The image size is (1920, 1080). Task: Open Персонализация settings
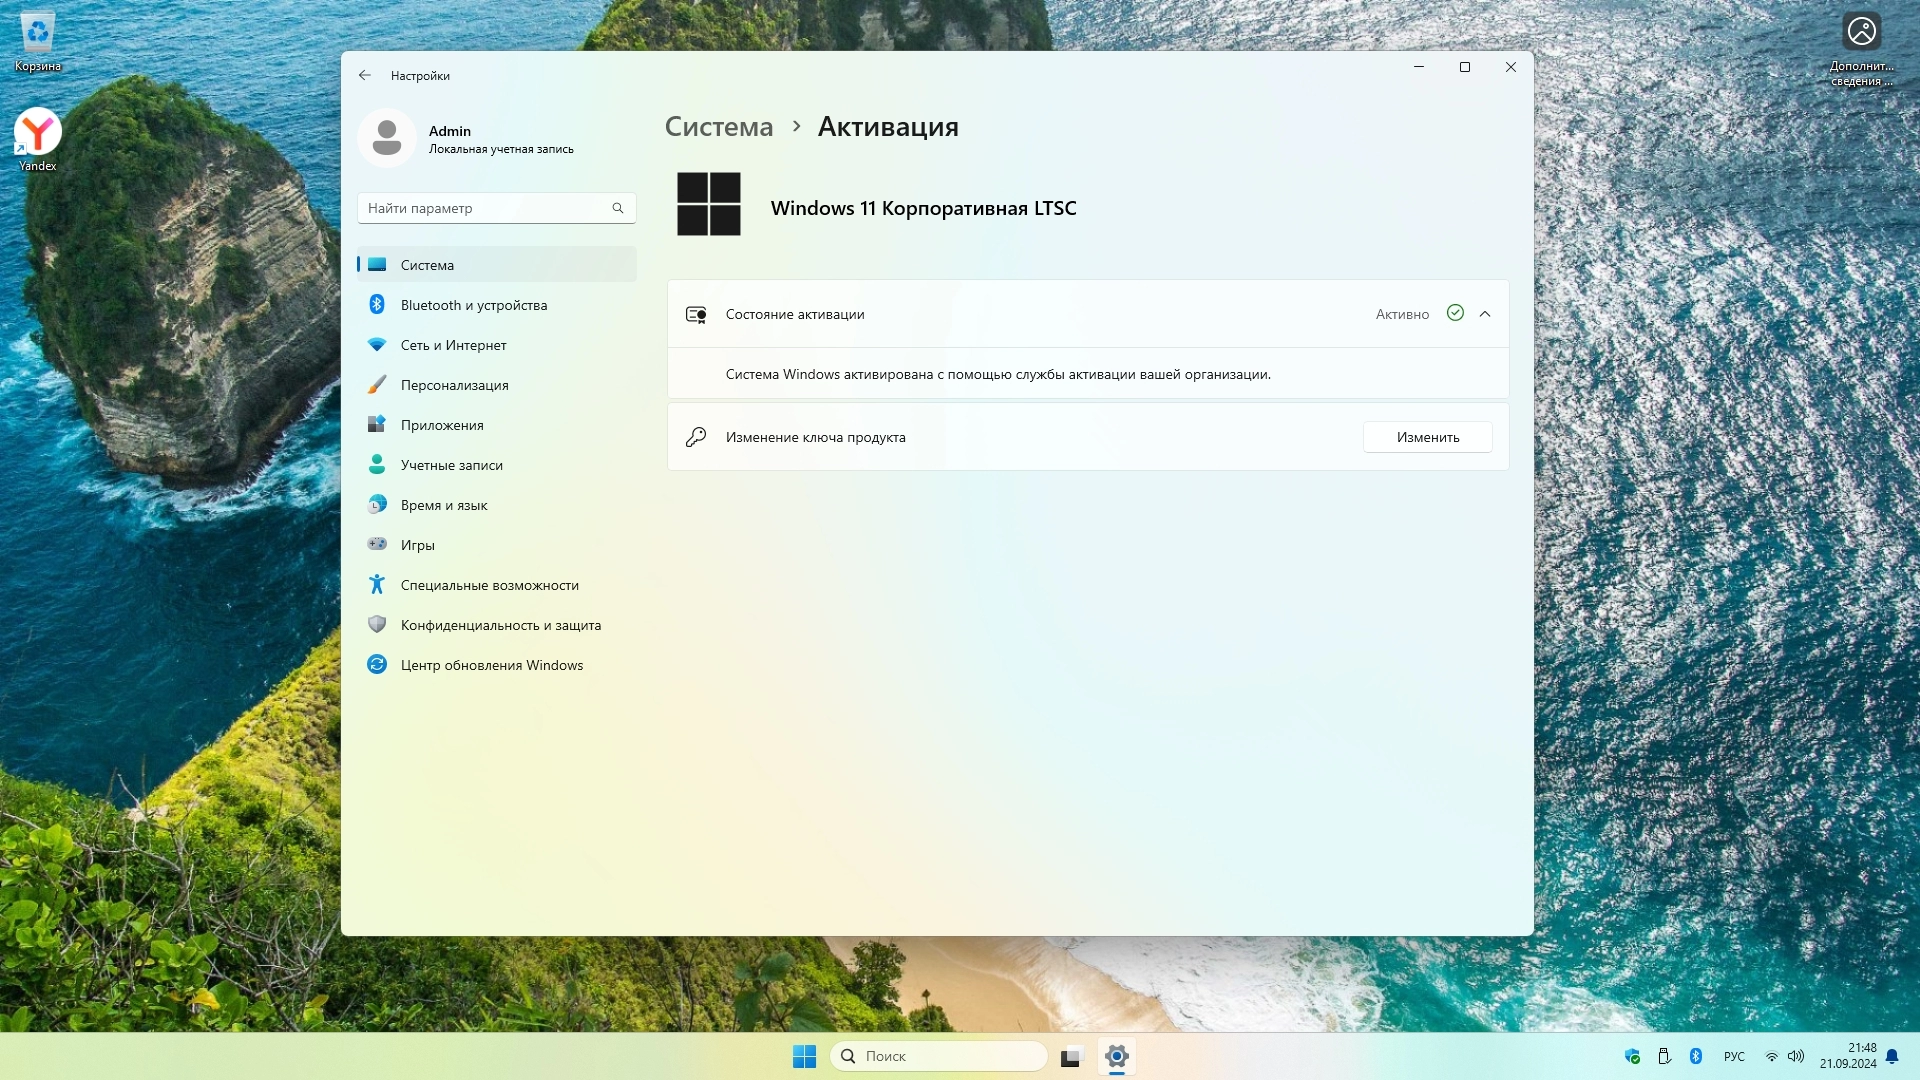[454, 385]
